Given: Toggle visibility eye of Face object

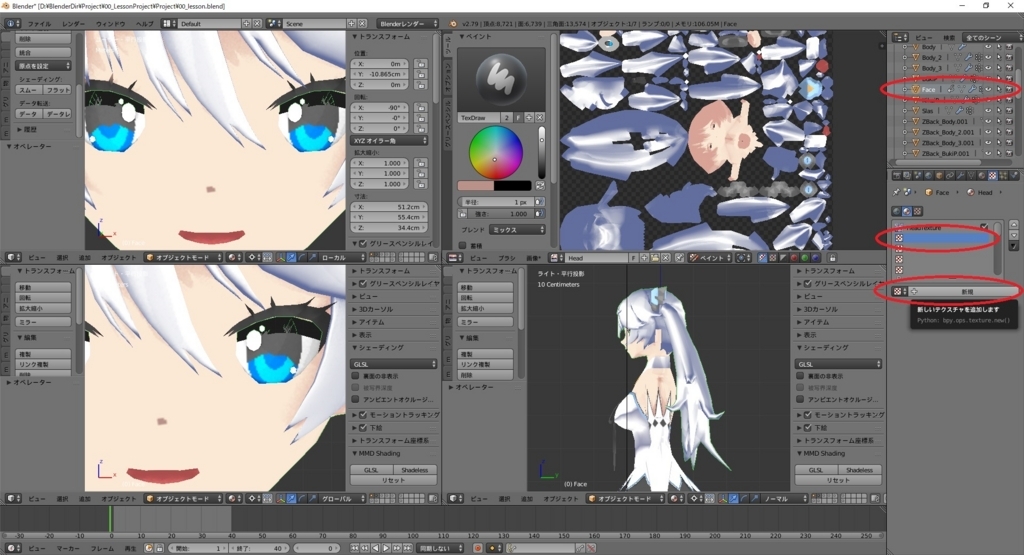Looking at the screenshot, I should (988, 89).
